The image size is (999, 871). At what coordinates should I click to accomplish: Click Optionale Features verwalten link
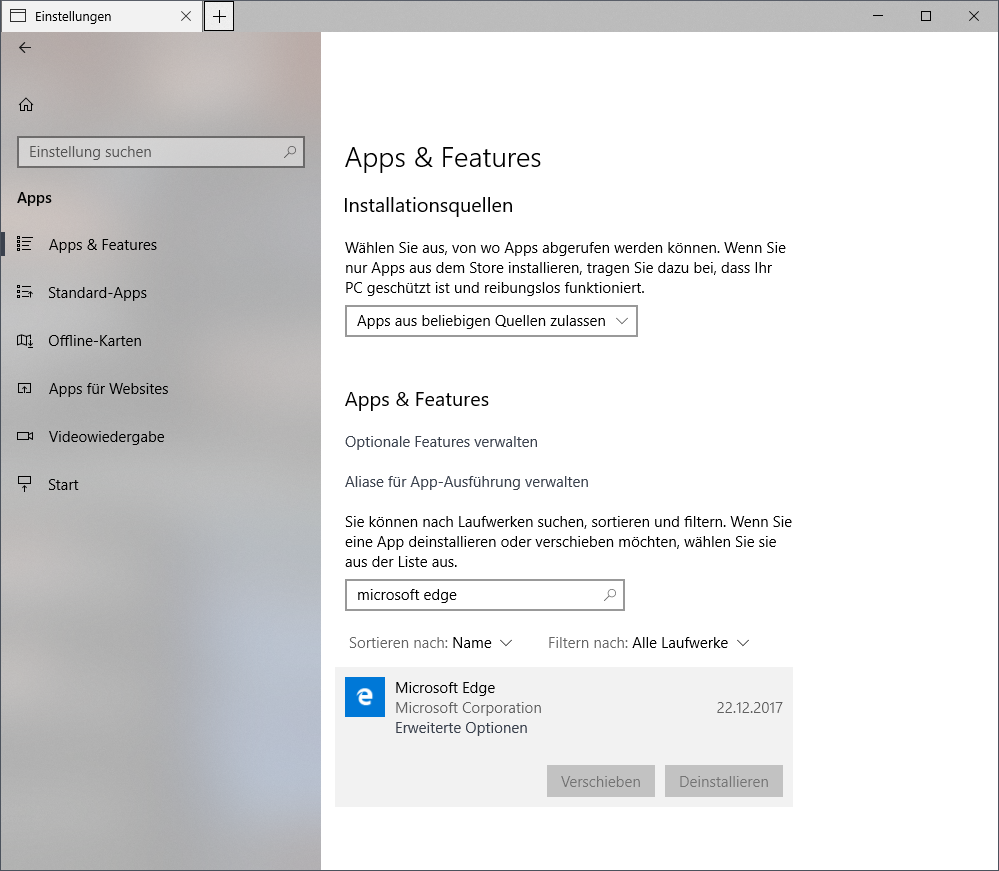441,442
